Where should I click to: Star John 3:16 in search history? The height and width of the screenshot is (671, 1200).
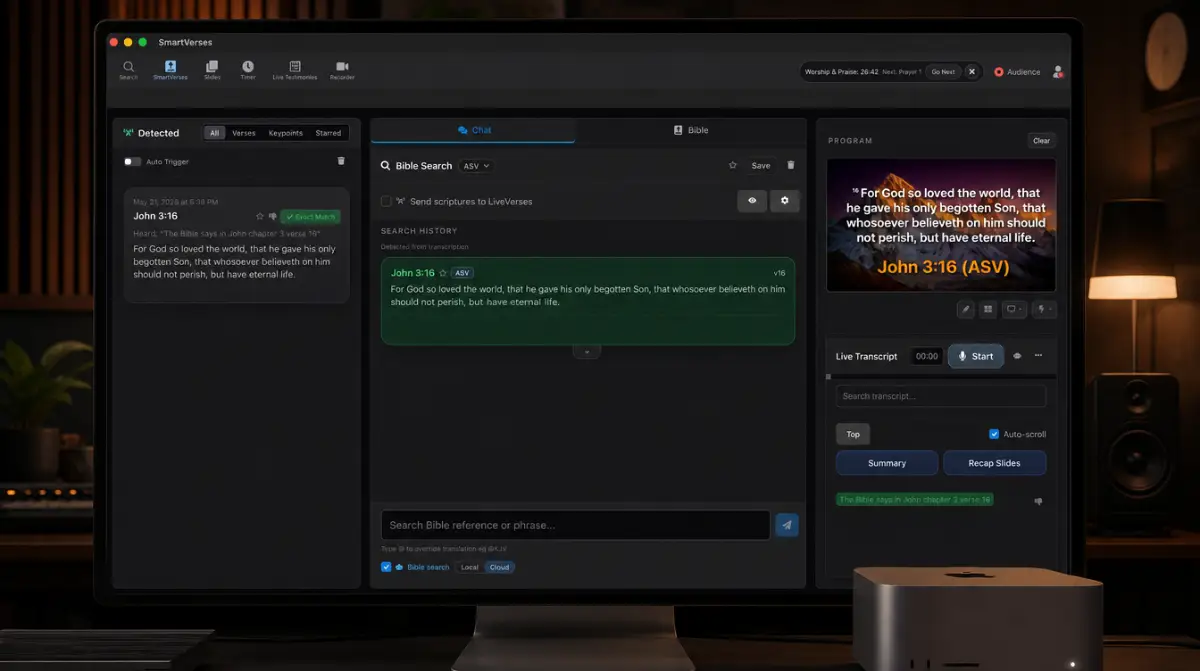point(443,273)
